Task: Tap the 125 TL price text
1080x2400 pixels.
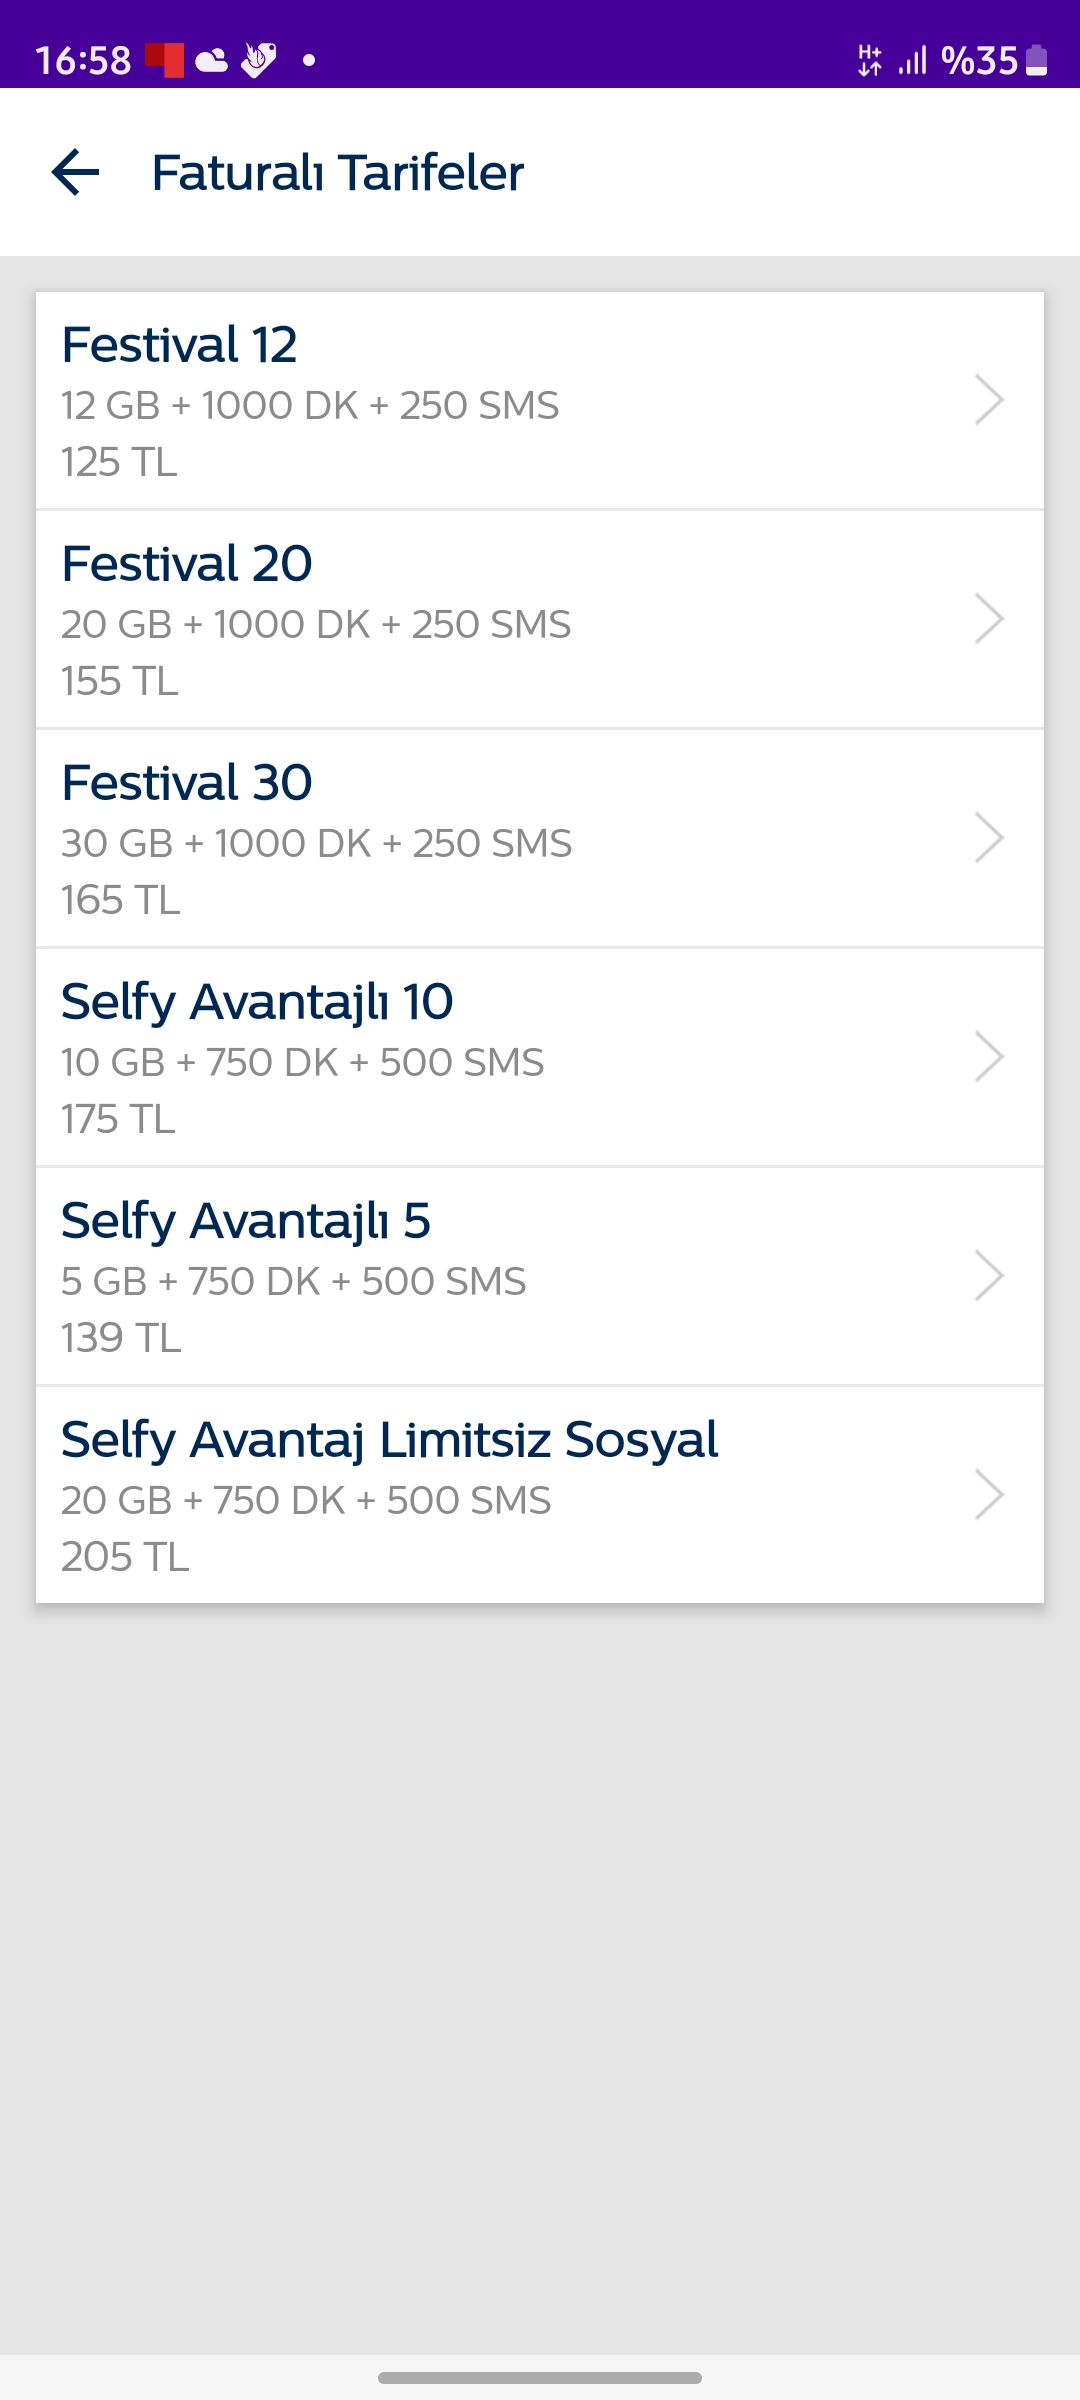Action: 119,462
